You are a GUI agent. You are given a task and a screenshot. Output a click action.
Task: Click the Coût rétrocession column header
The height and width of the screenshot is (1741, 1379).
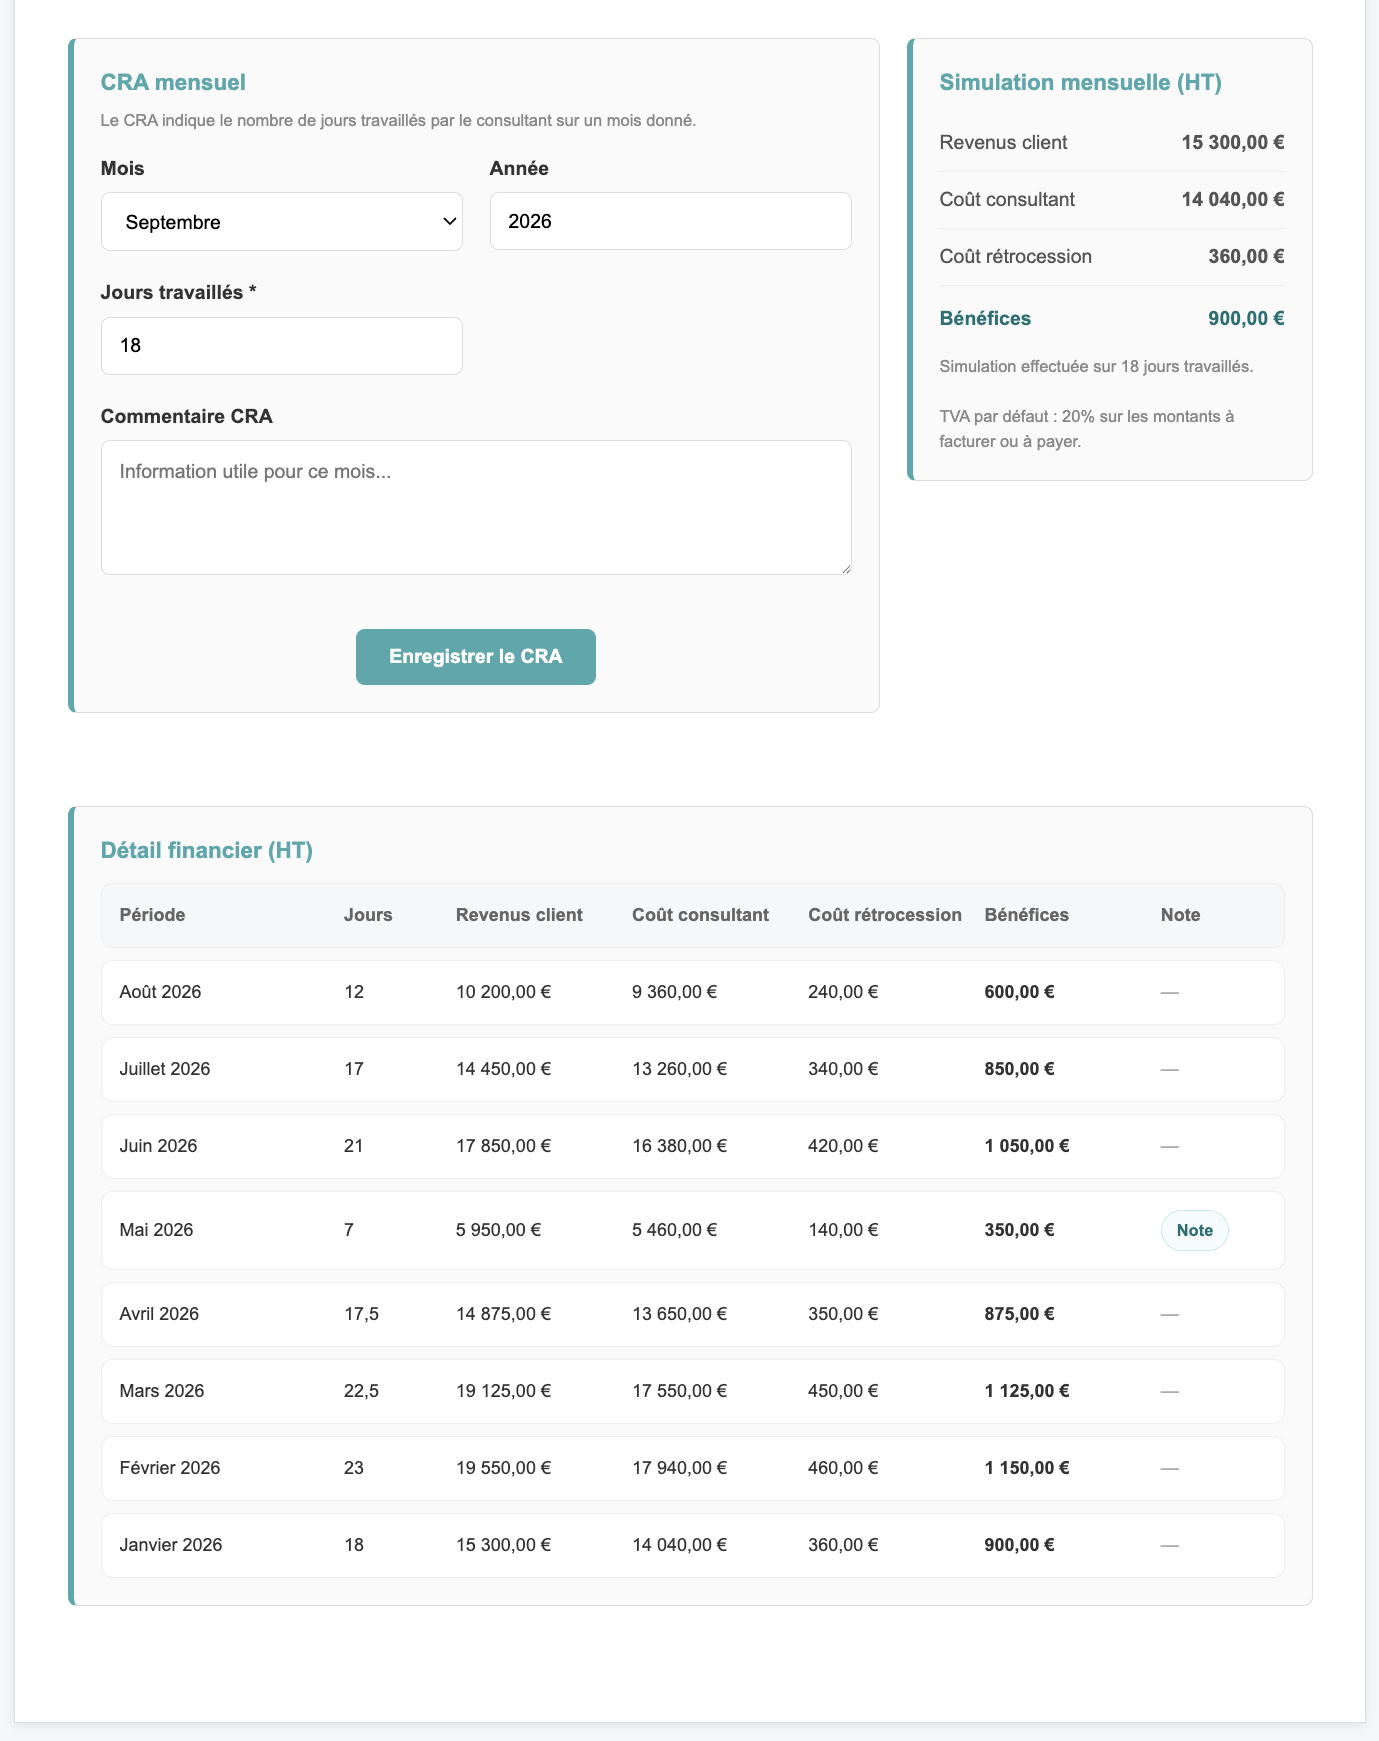tap(885, 915)
